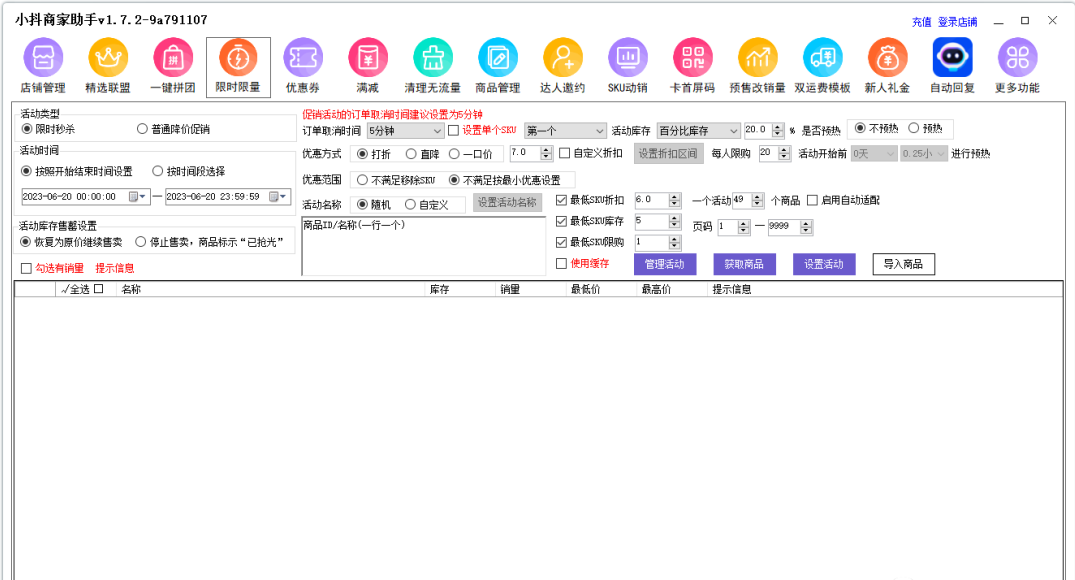This screenshot has height=580, width=1075.
Task: Check the 启用自动适配 checkbox
Action: [x=812, y=200]
